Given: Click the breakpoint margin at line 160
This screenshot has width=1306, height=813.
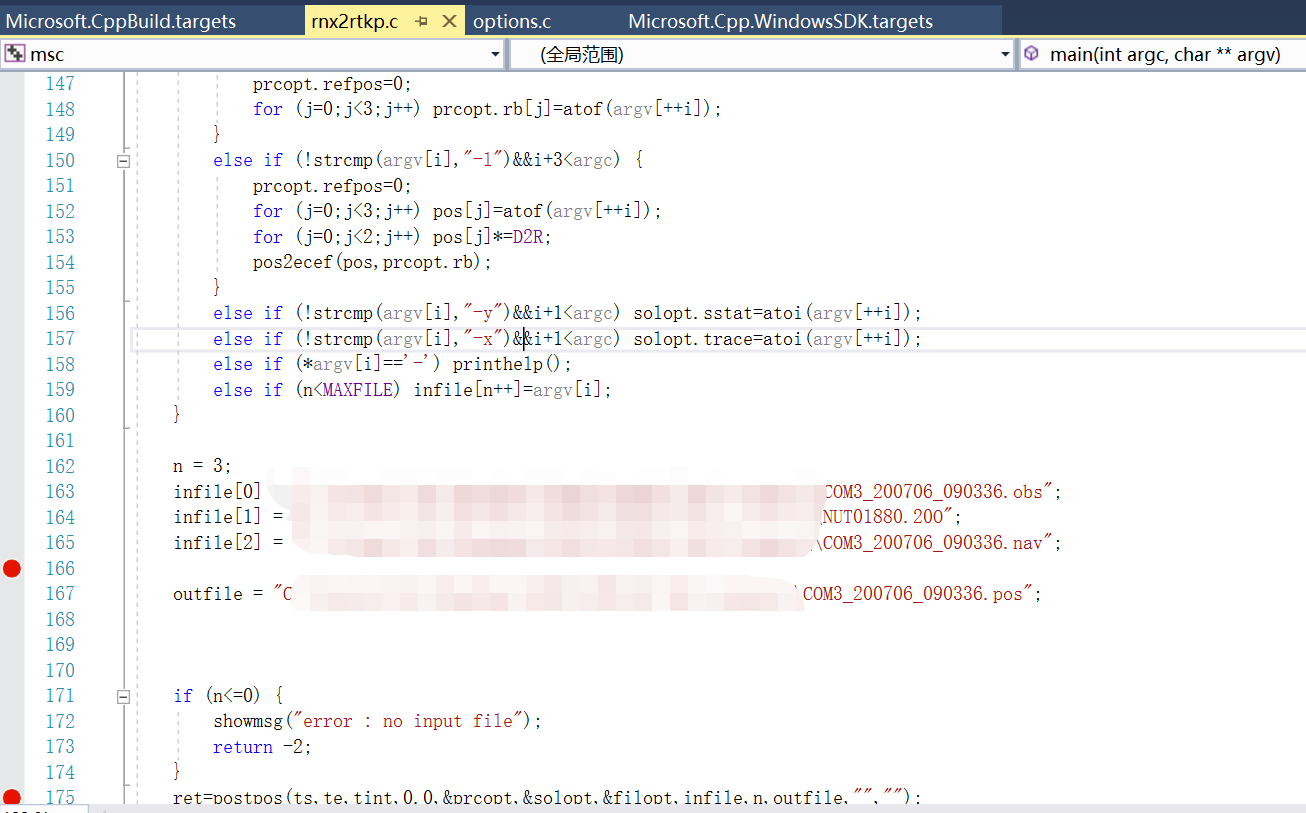Looking at the screenshot, I should pos(12,415).
